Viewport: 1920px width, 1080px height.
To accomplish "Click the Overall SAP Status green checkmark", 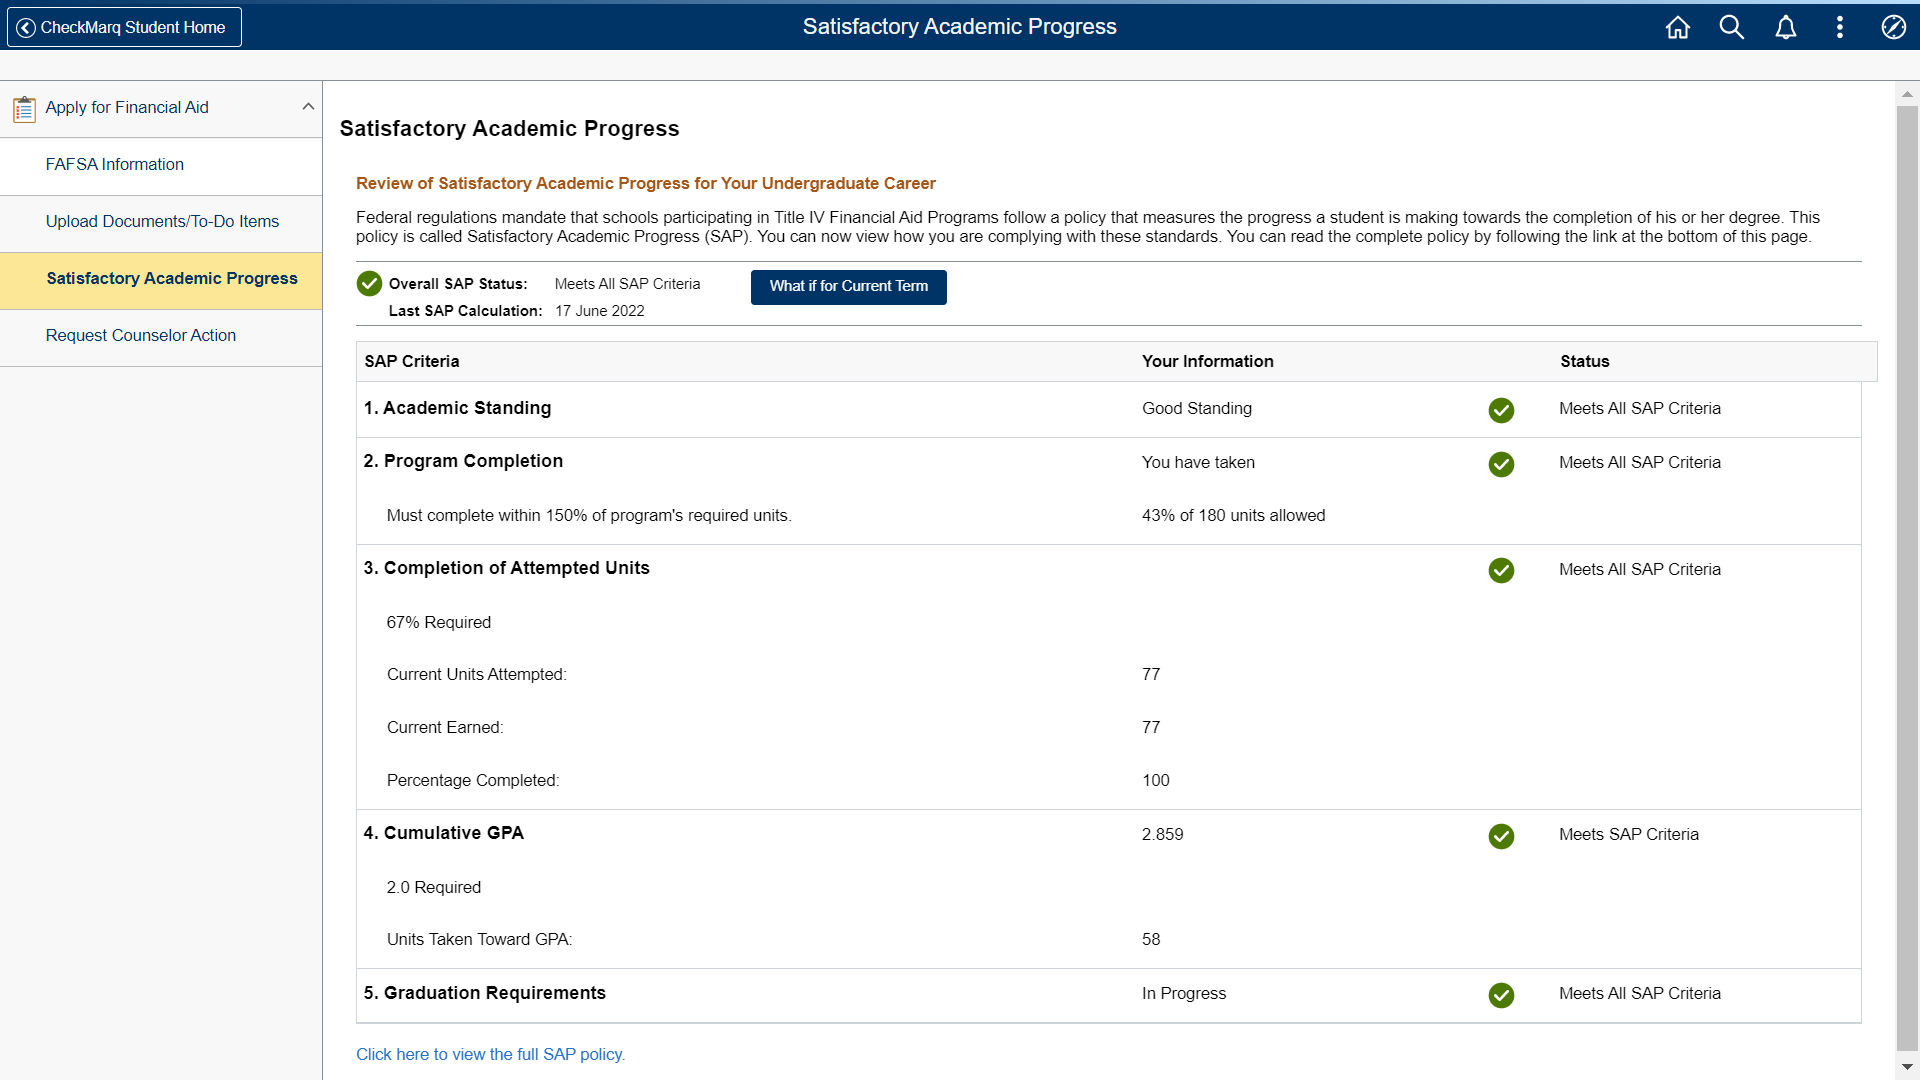I will pyautogui.click(x=369, y=284).
